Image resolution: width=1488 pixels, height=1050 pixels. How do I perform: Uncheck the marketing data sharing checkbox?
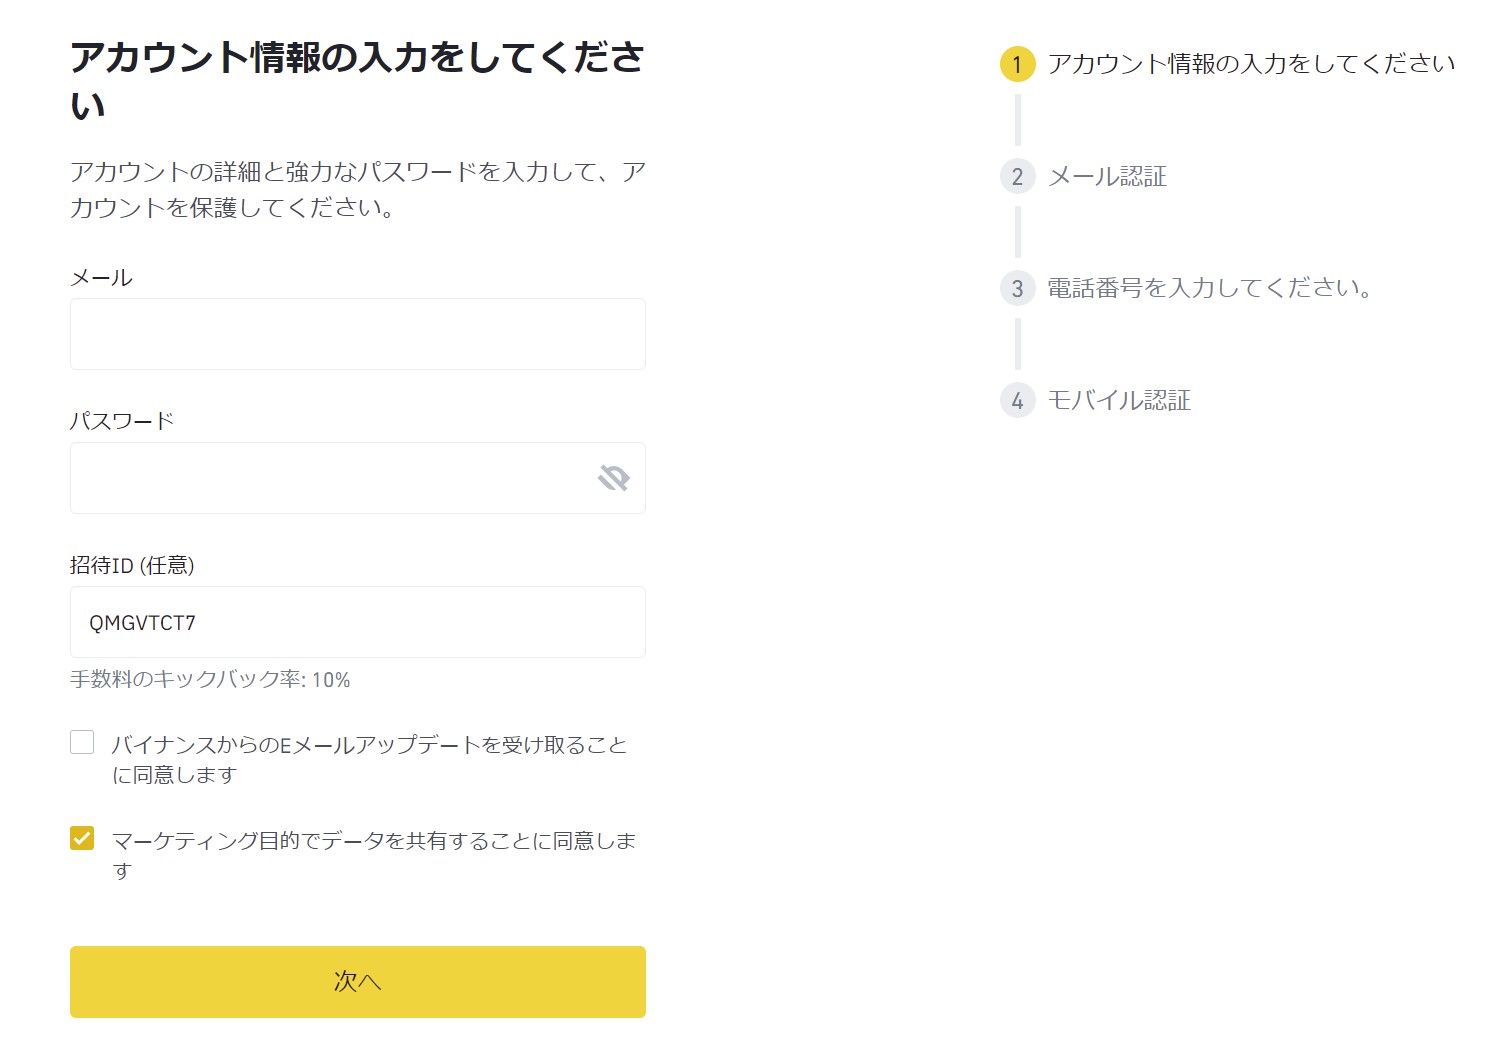[x=82, y=838]
